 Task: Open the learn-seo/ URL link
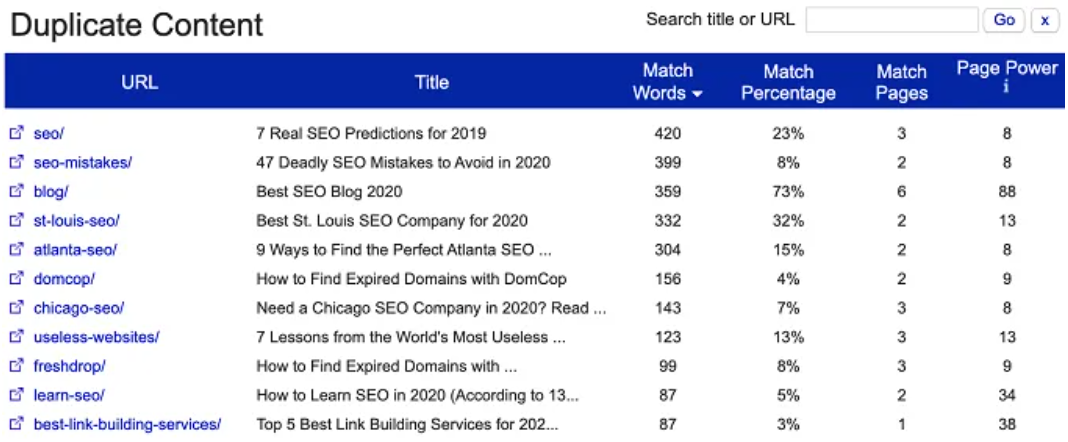click(69, 395)
